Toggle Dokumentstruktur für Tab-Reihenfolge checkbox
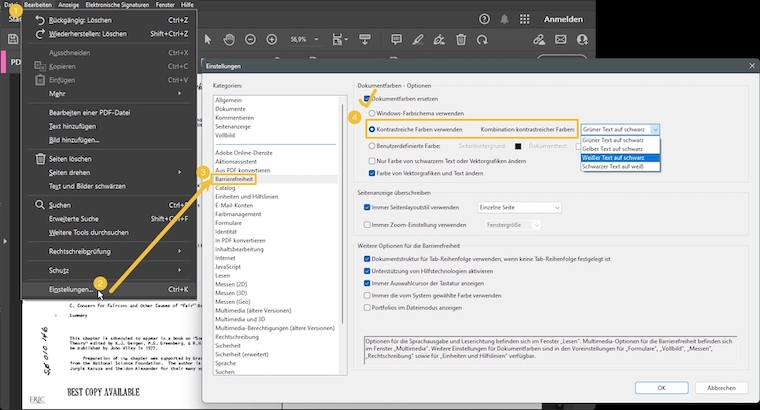760x410 pixels. click(367, 259)
